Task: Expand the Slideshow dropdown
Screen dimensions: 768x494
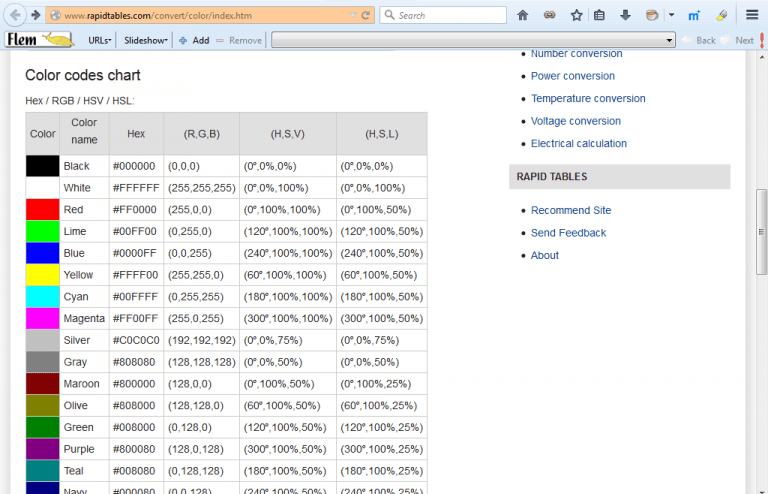Action: click(146, 40)
